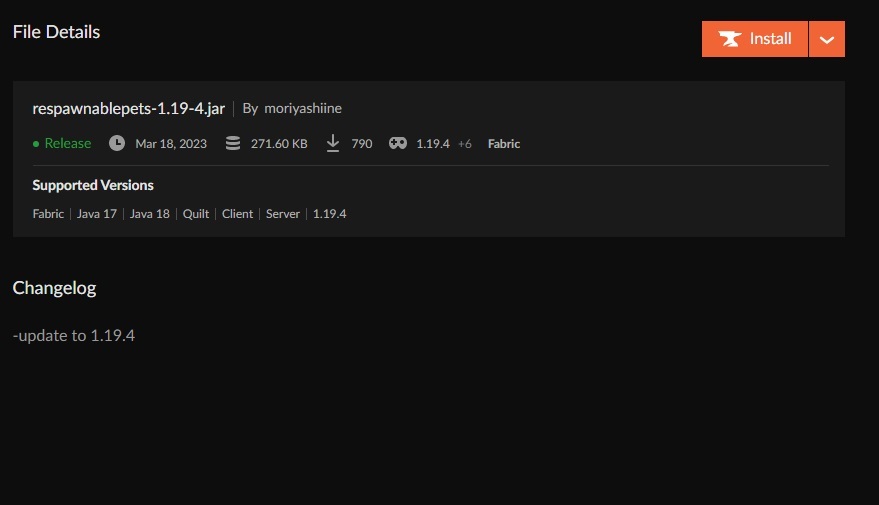Click the game controller version icon
The image size is (879, 505).
pos(398,143)
